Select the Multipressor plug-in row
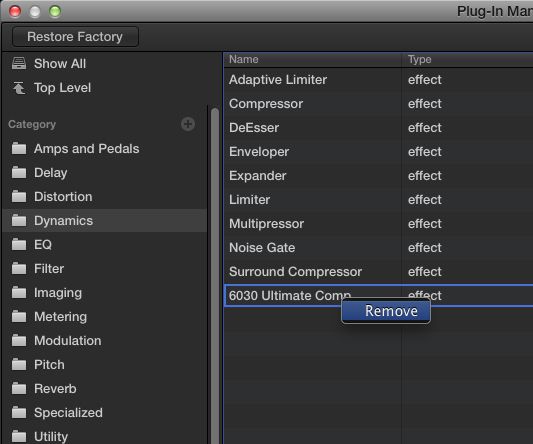Image resolution: width=533 pixels, height=444 pixels. (x=378, y=224)
